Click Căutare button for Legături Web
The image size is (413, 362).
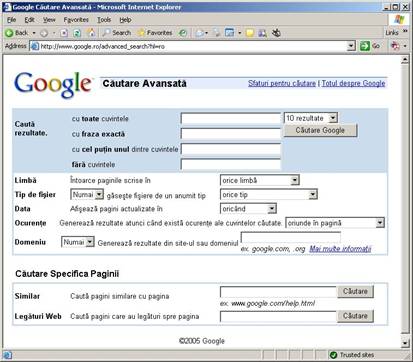pos(355,316)
